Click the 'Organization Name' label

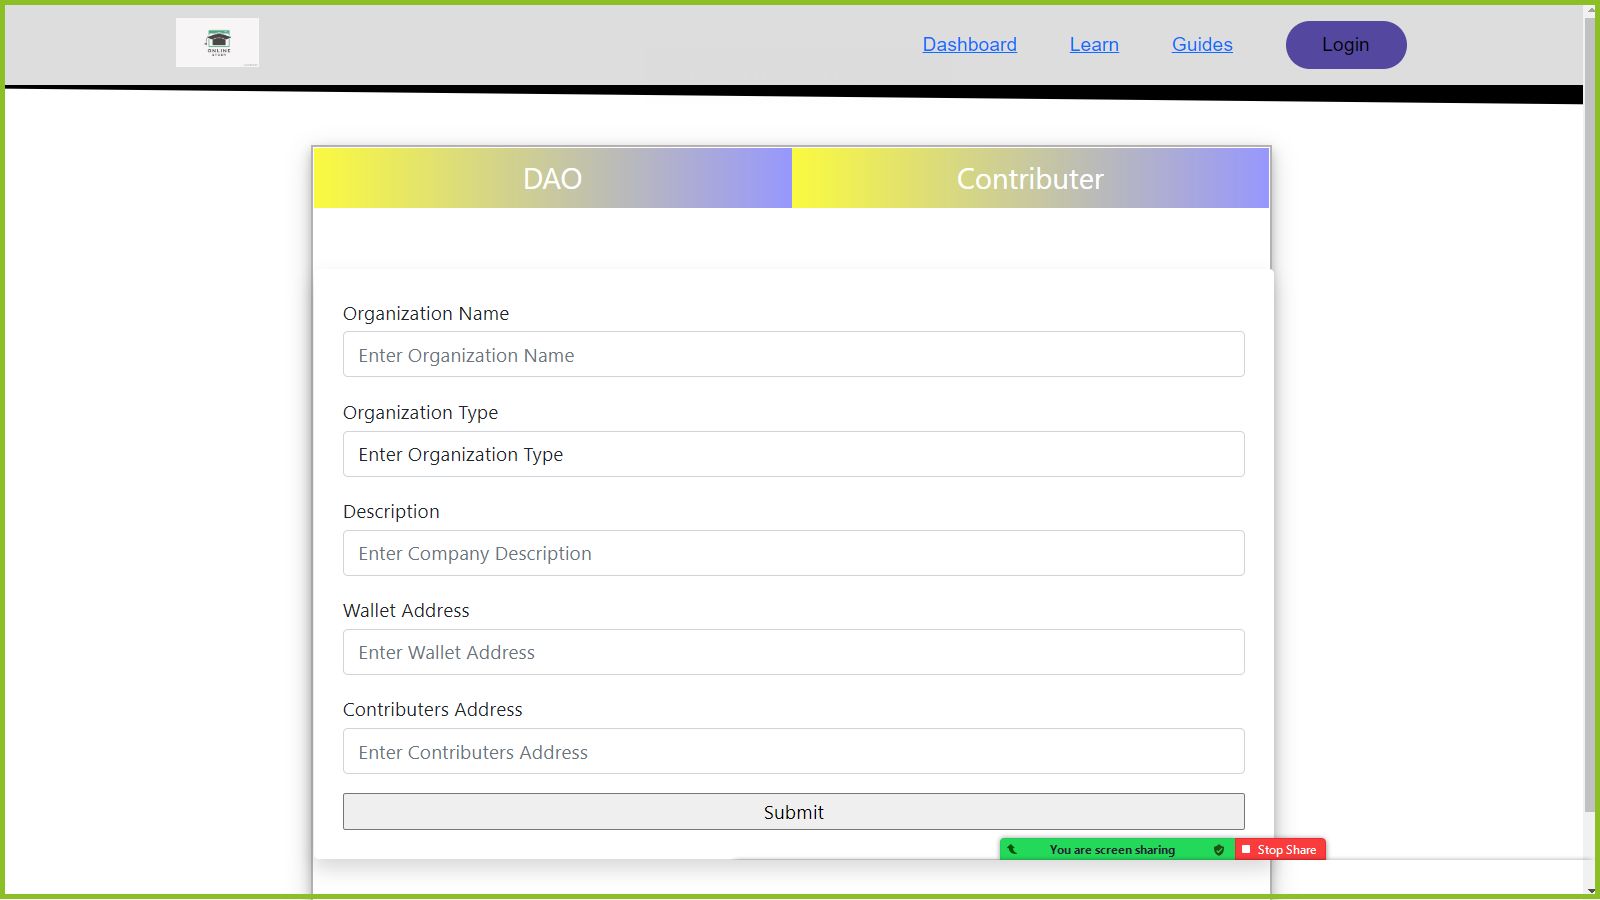pos(426,313)
